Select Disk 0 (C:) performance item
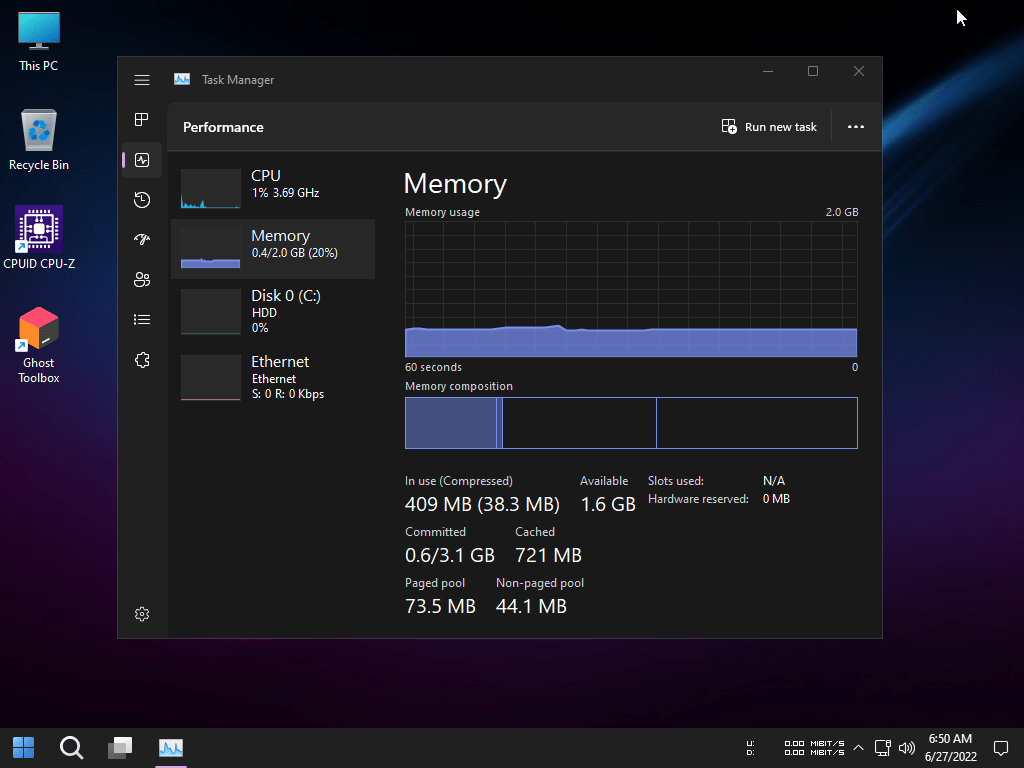The width and height of the screenshot is (1024, 768). click(x=272, y=310)
